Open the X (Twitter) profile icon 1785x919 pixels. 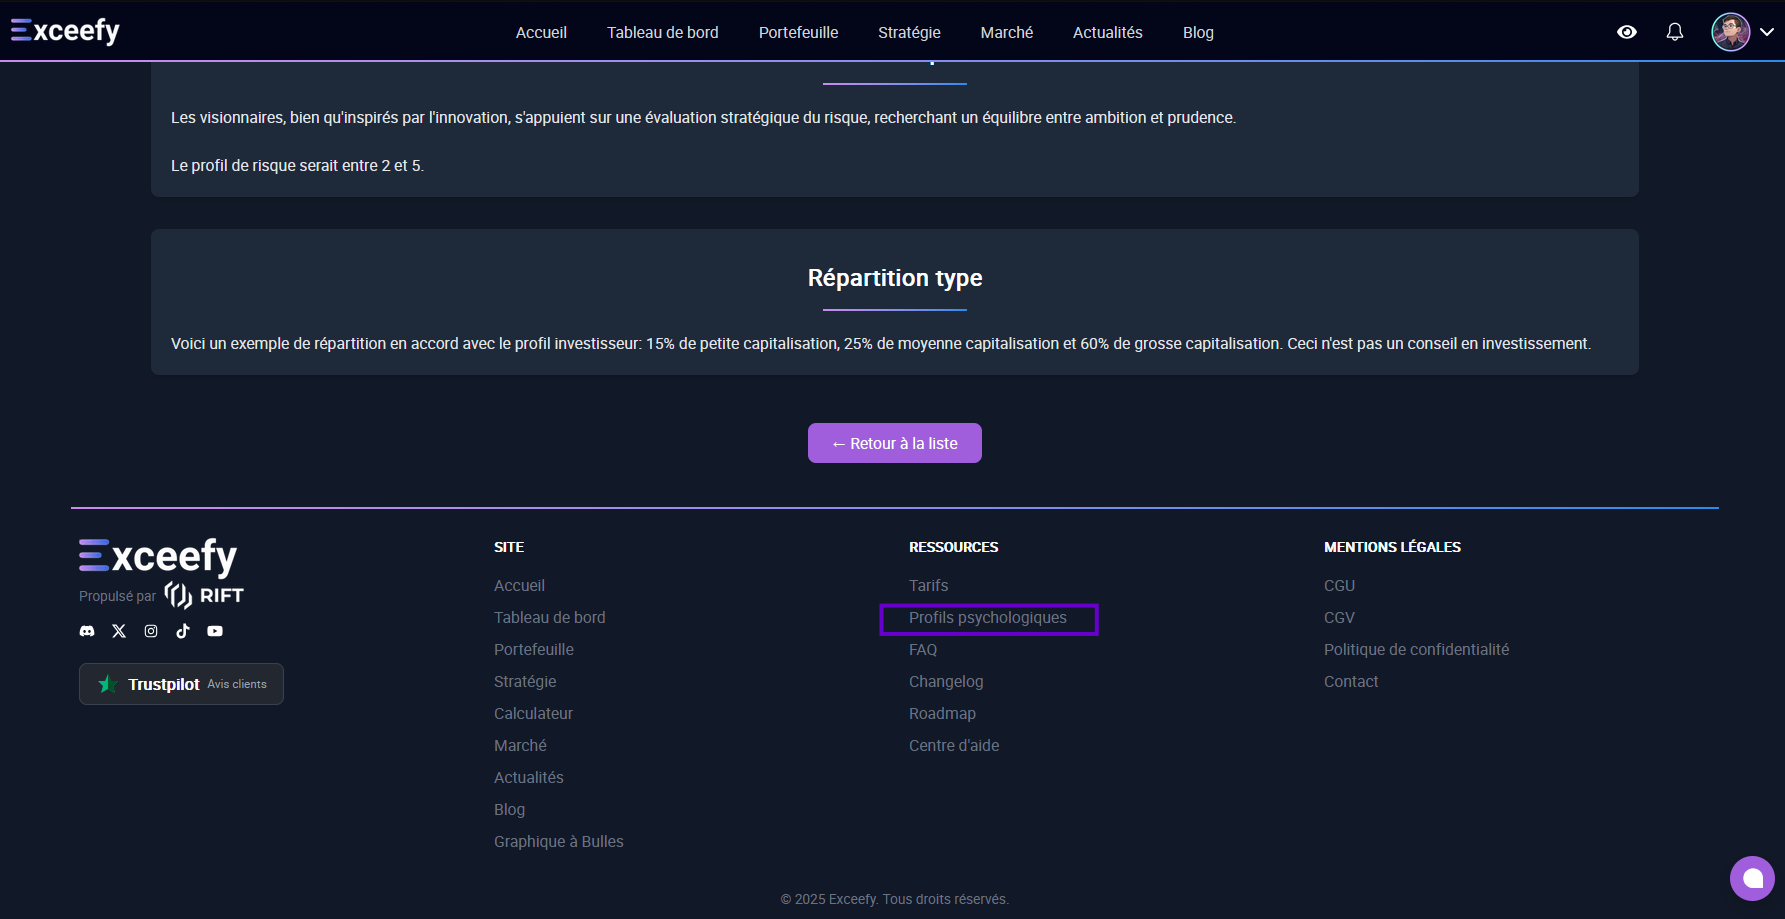tap(119, 631)
